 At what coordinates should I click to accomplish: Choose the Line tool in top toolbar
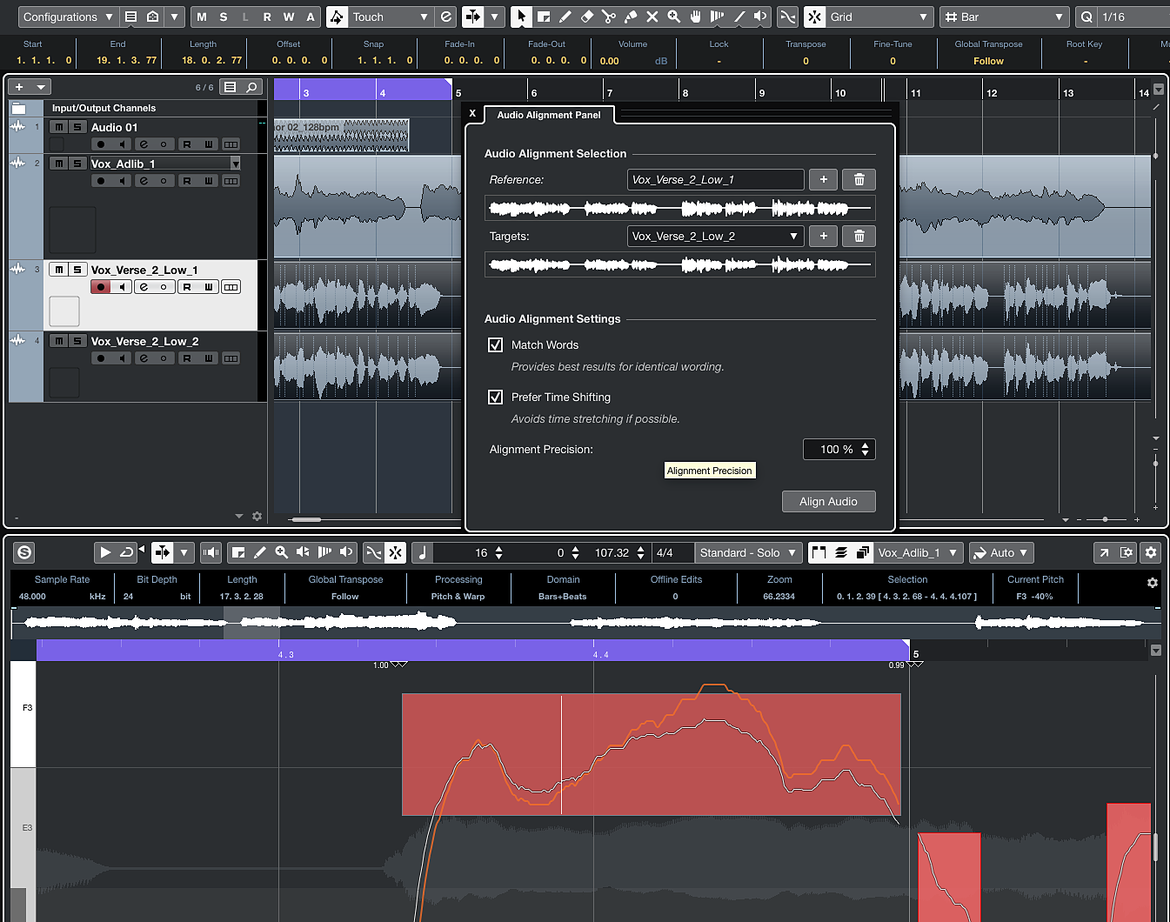pyautogui.click(x=739, y=16)
